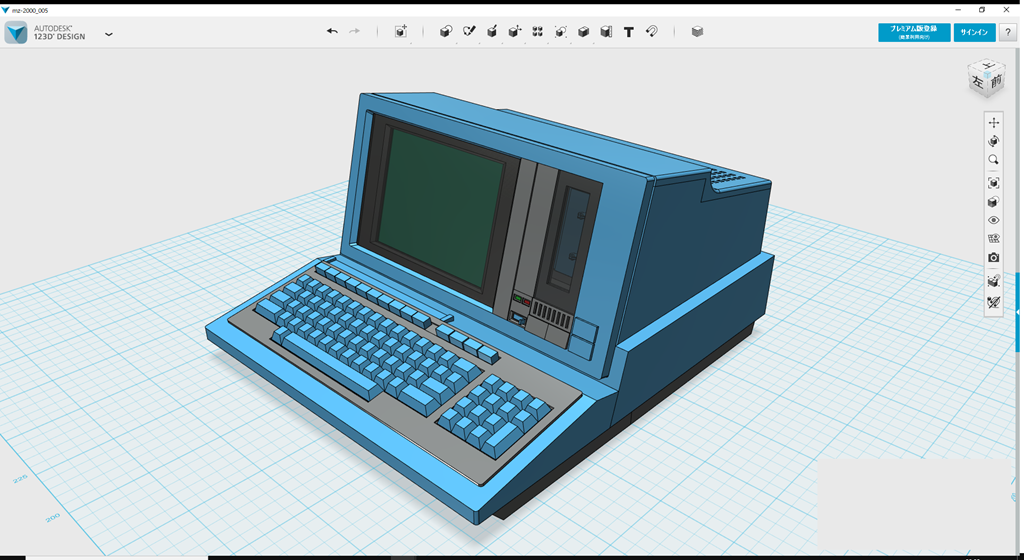This screenshot has width=1024, height=560.
Task: Select the Text tool (T icon)
Action: pos(628,32)
